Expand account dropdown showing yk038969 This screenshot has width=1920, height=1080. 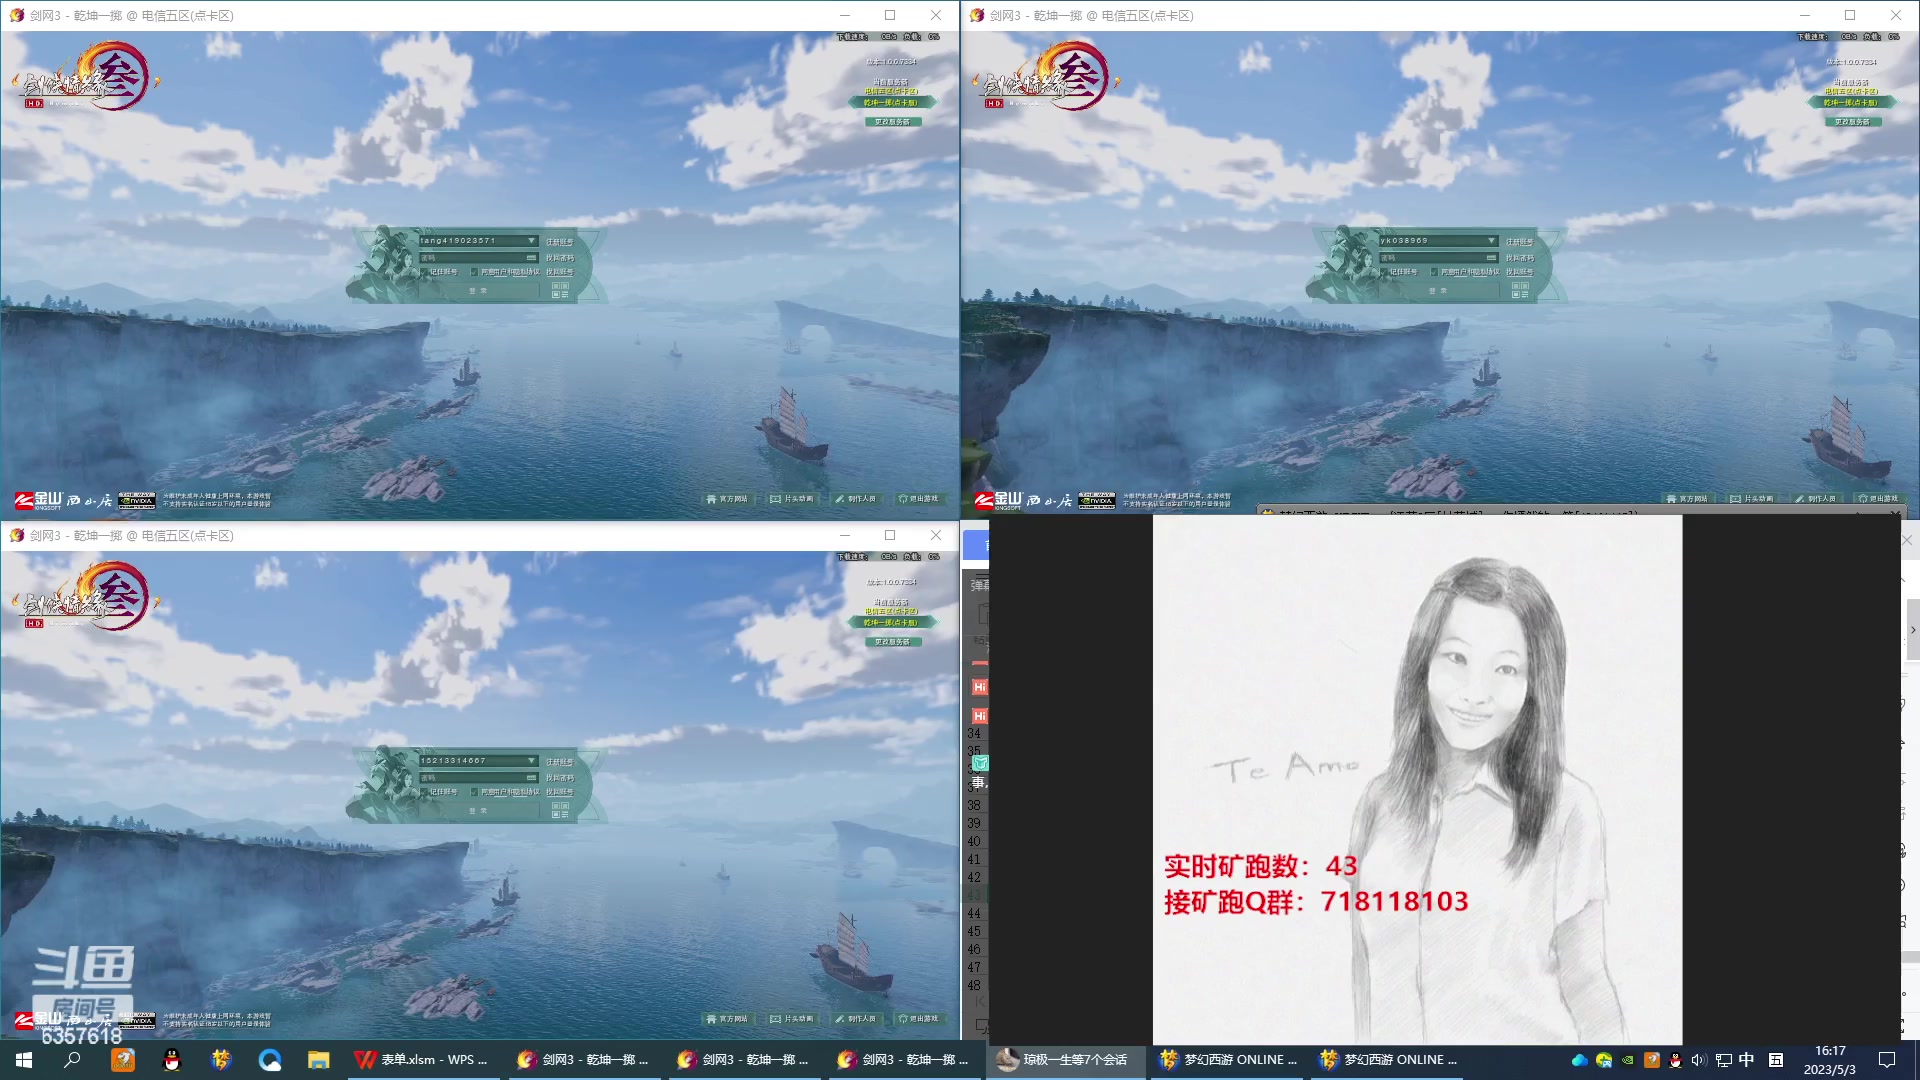pyautogui.click(x=1491, y=240)
